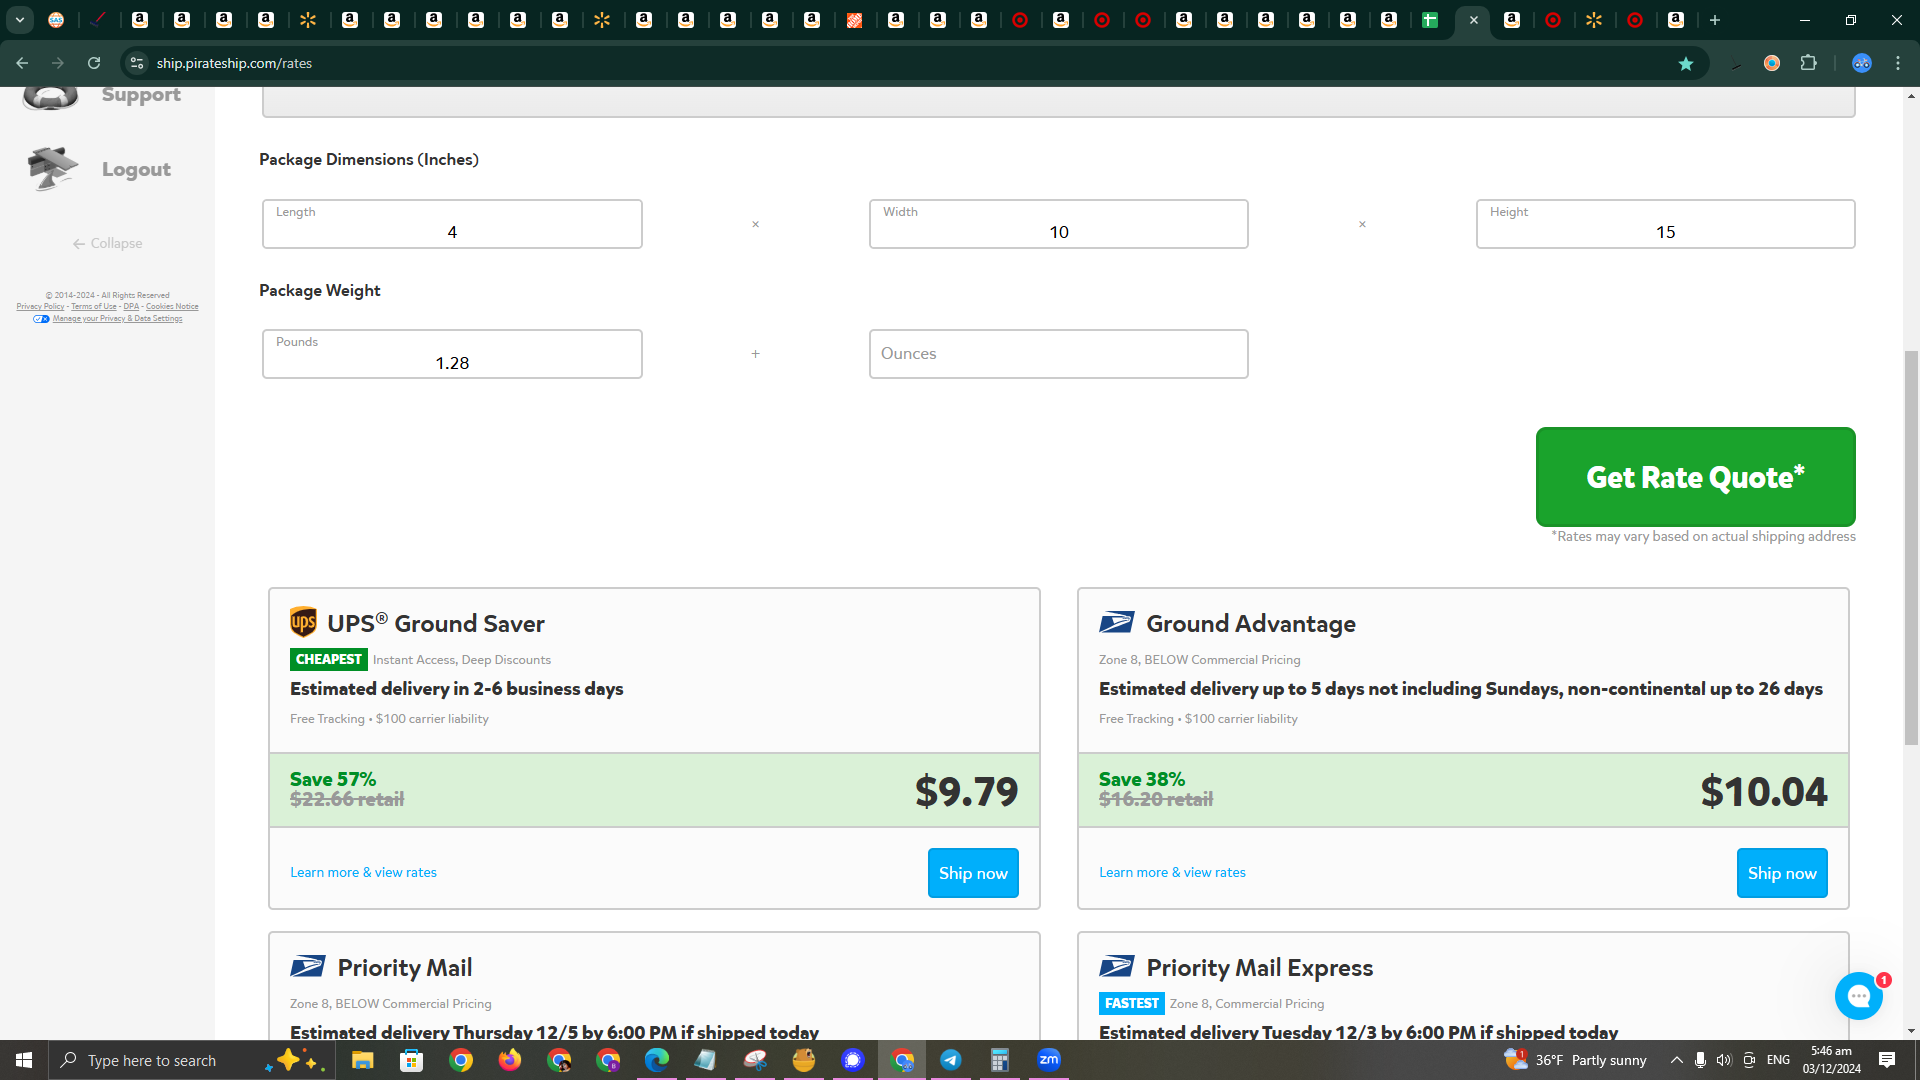Open the Terms of Use link
1920x1080 pixels.
94,307
